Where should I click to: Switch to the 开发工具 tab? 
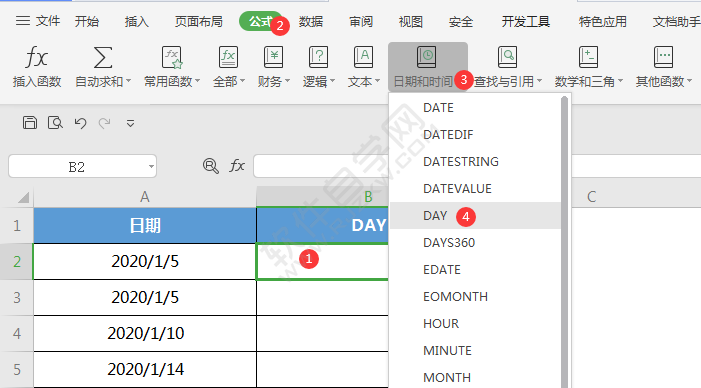[x=525, y=21]
